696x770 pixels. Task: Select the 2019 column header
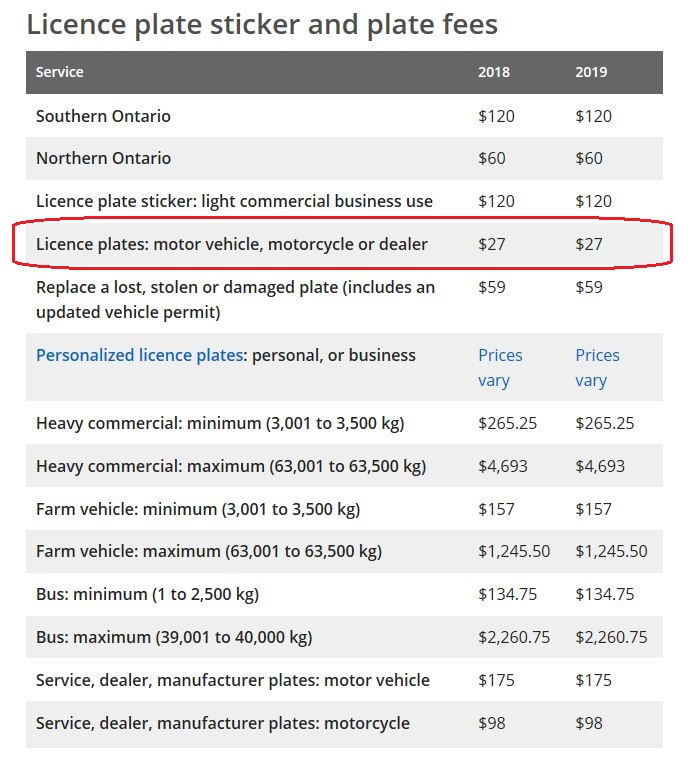click(591, 72)
